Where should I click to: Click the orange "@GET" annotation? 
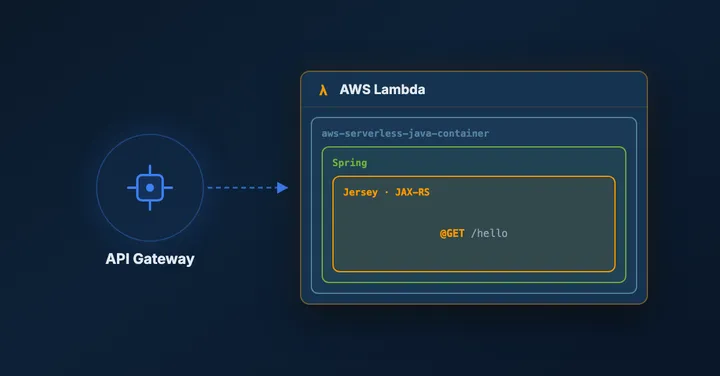point(452,233)
